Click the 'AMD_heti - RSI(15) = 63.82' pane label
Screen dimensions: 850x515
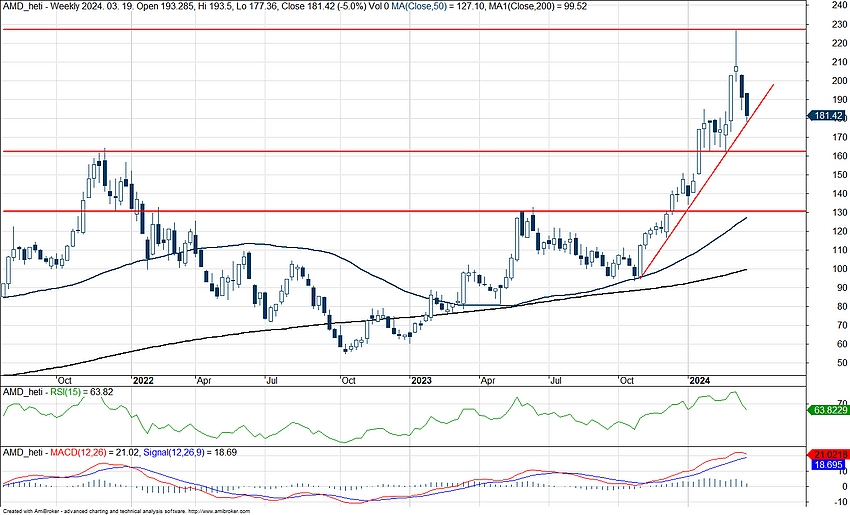pyautogui.click(x=58, y=392)
